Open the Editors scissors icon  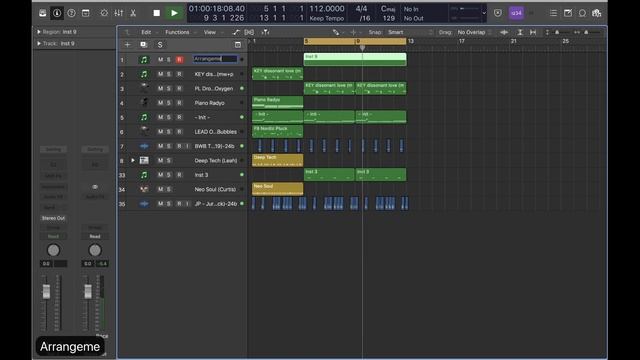pos(133,13)
